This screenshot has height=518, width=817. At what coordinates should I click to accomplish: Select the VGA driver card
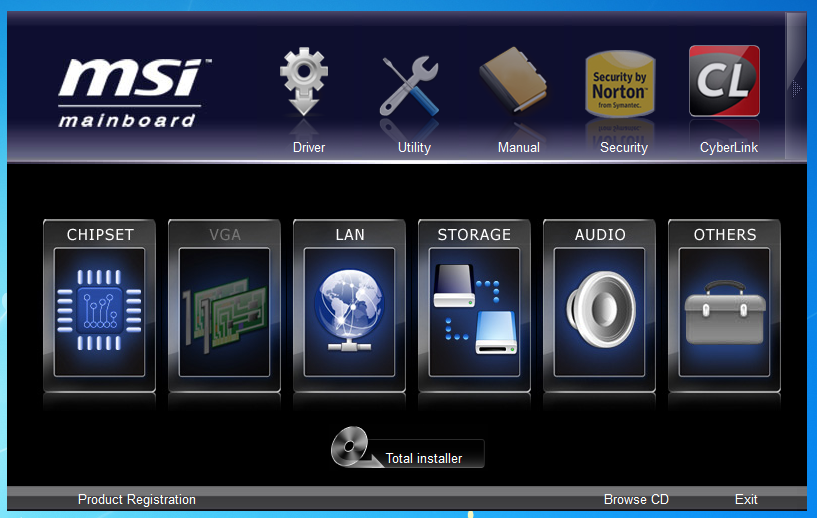pyautogui.click(x=225, y=306)
